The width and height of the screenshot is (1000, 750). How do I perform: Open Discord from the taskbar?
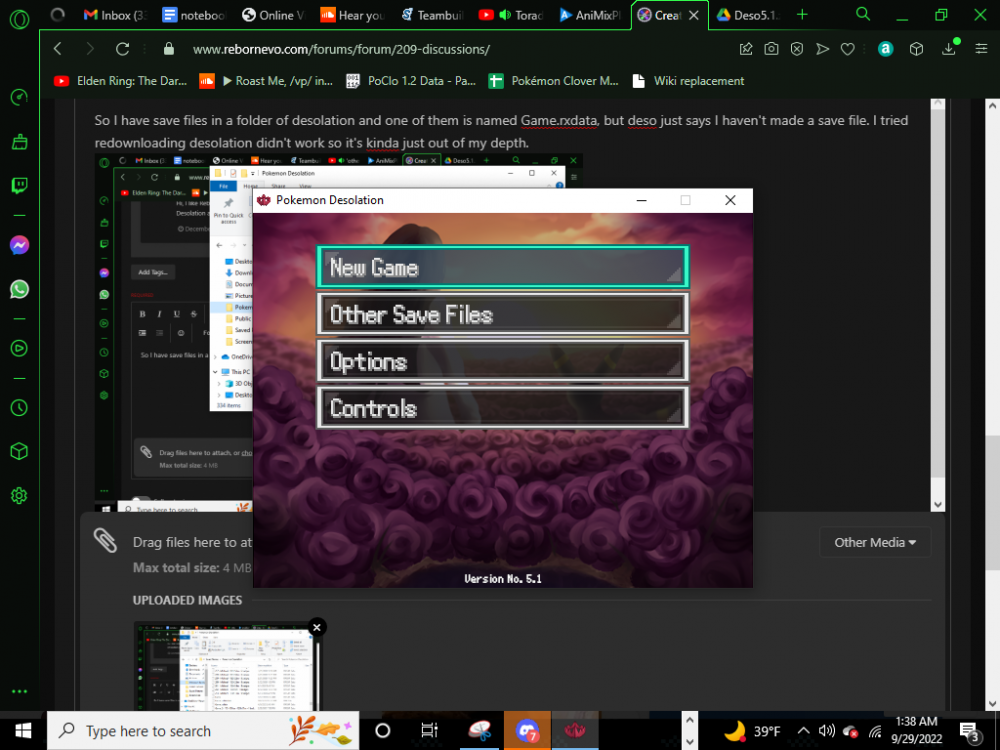click(527, 731)
